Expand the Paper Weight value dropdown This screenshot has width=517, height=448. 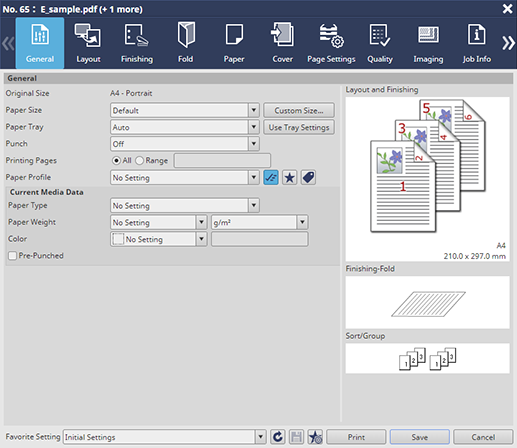click(x=201, y=222)
